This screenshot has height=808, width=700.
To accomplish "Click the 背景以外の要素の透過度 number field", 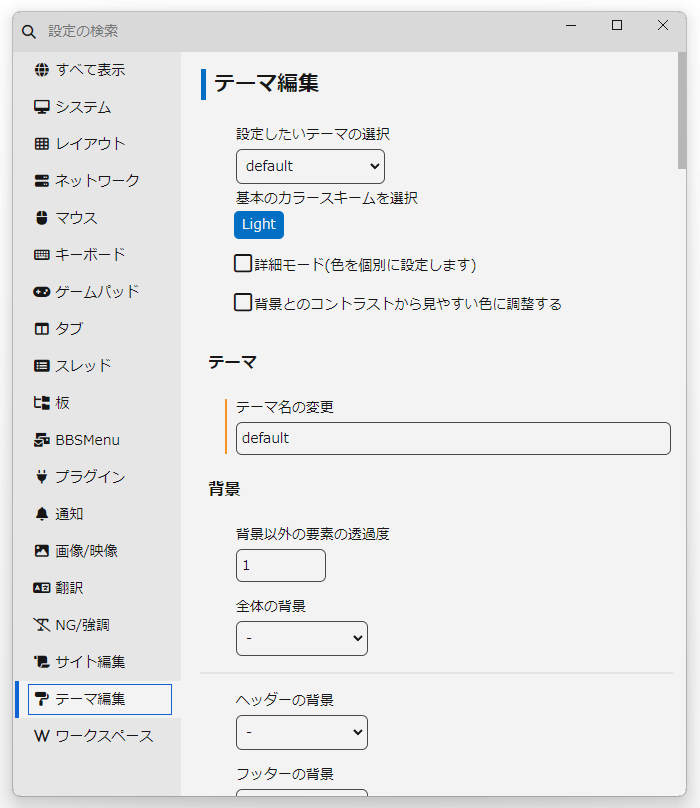I will point(281,565).
